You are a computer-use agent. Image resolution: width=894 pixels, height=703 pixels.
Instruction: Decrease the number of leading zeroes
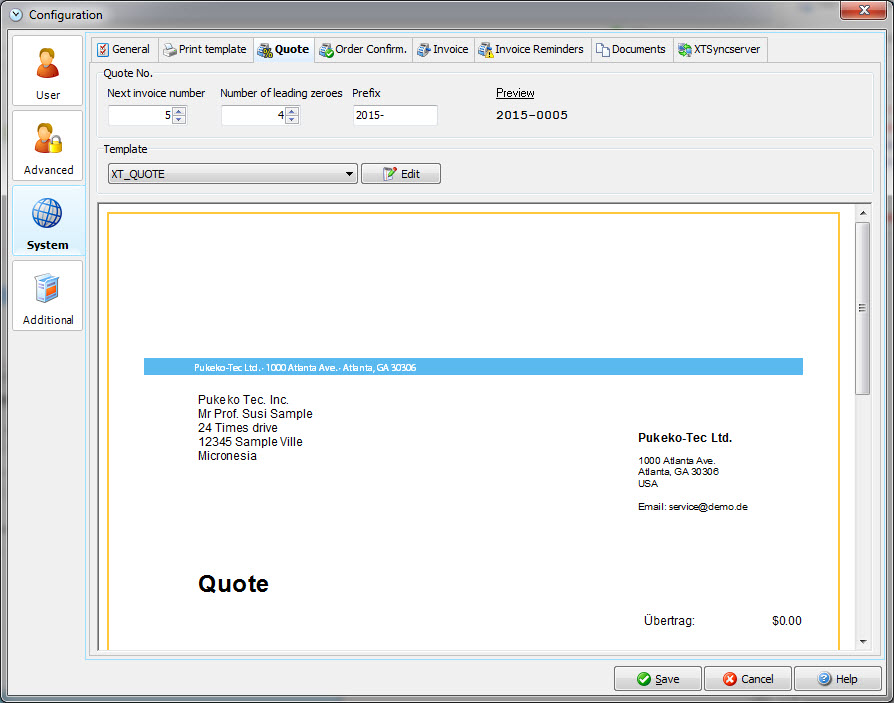tap(292, 120)
